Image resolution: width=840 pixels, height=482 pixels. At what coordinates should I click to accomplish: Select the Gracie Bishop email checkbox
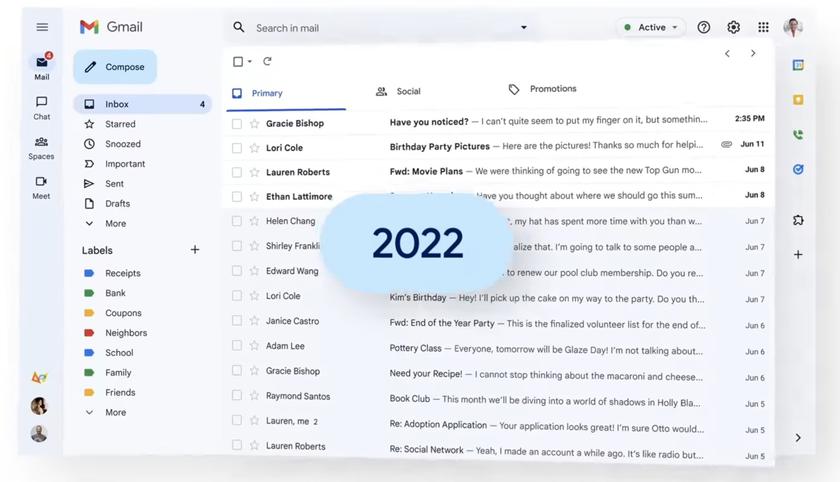pyautogui.click(x=237, y=124)
